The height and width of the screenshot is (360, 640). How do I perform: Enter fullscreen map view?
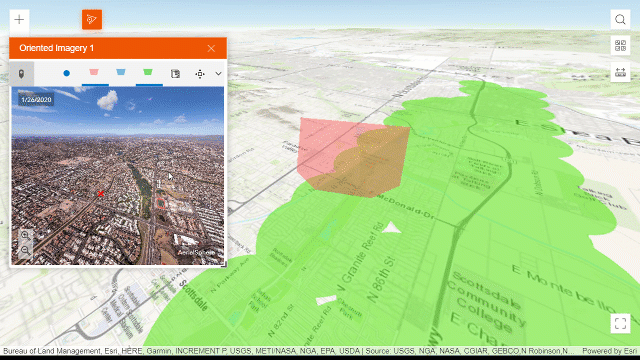click(x=620, y=323)
